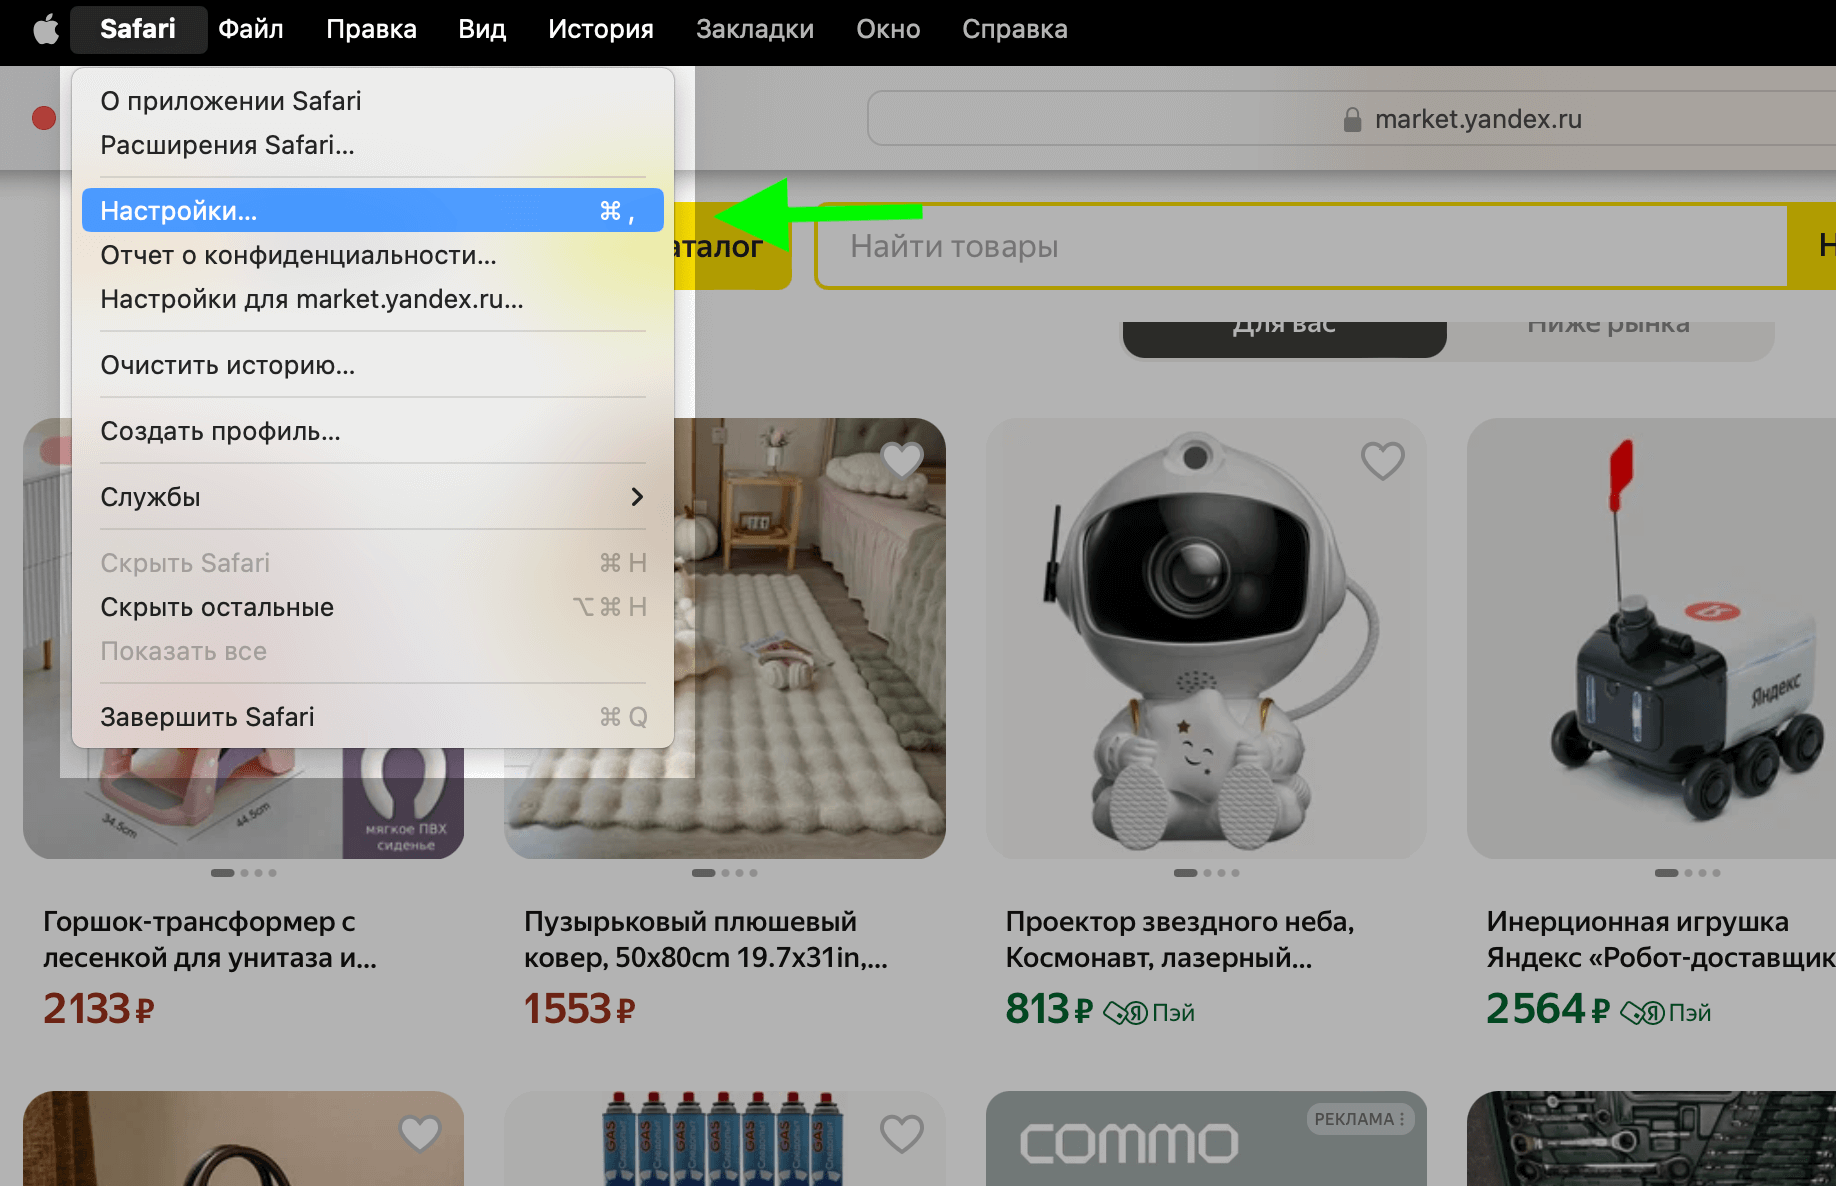Open the astronaut star projector image
Image resolution: width=1836 pixels, height=1186 pixels.
(1206, 638)
